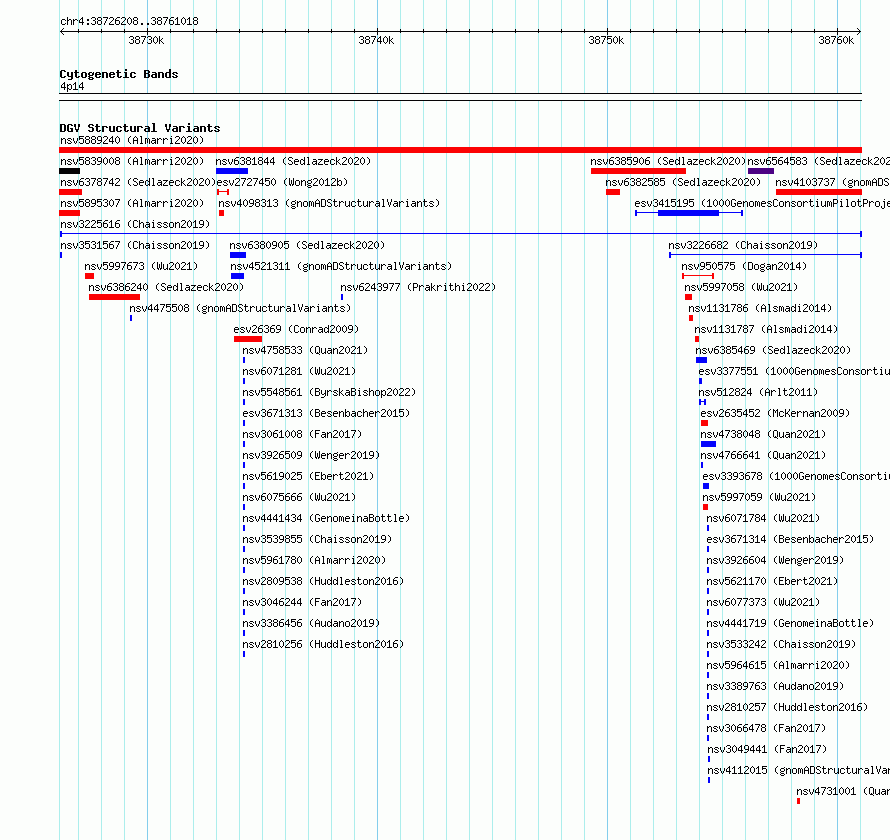Click the nsv5839008 (Almarri2020) variant label
The width and height of the screenshot is (890, 840).
[132, 161]
